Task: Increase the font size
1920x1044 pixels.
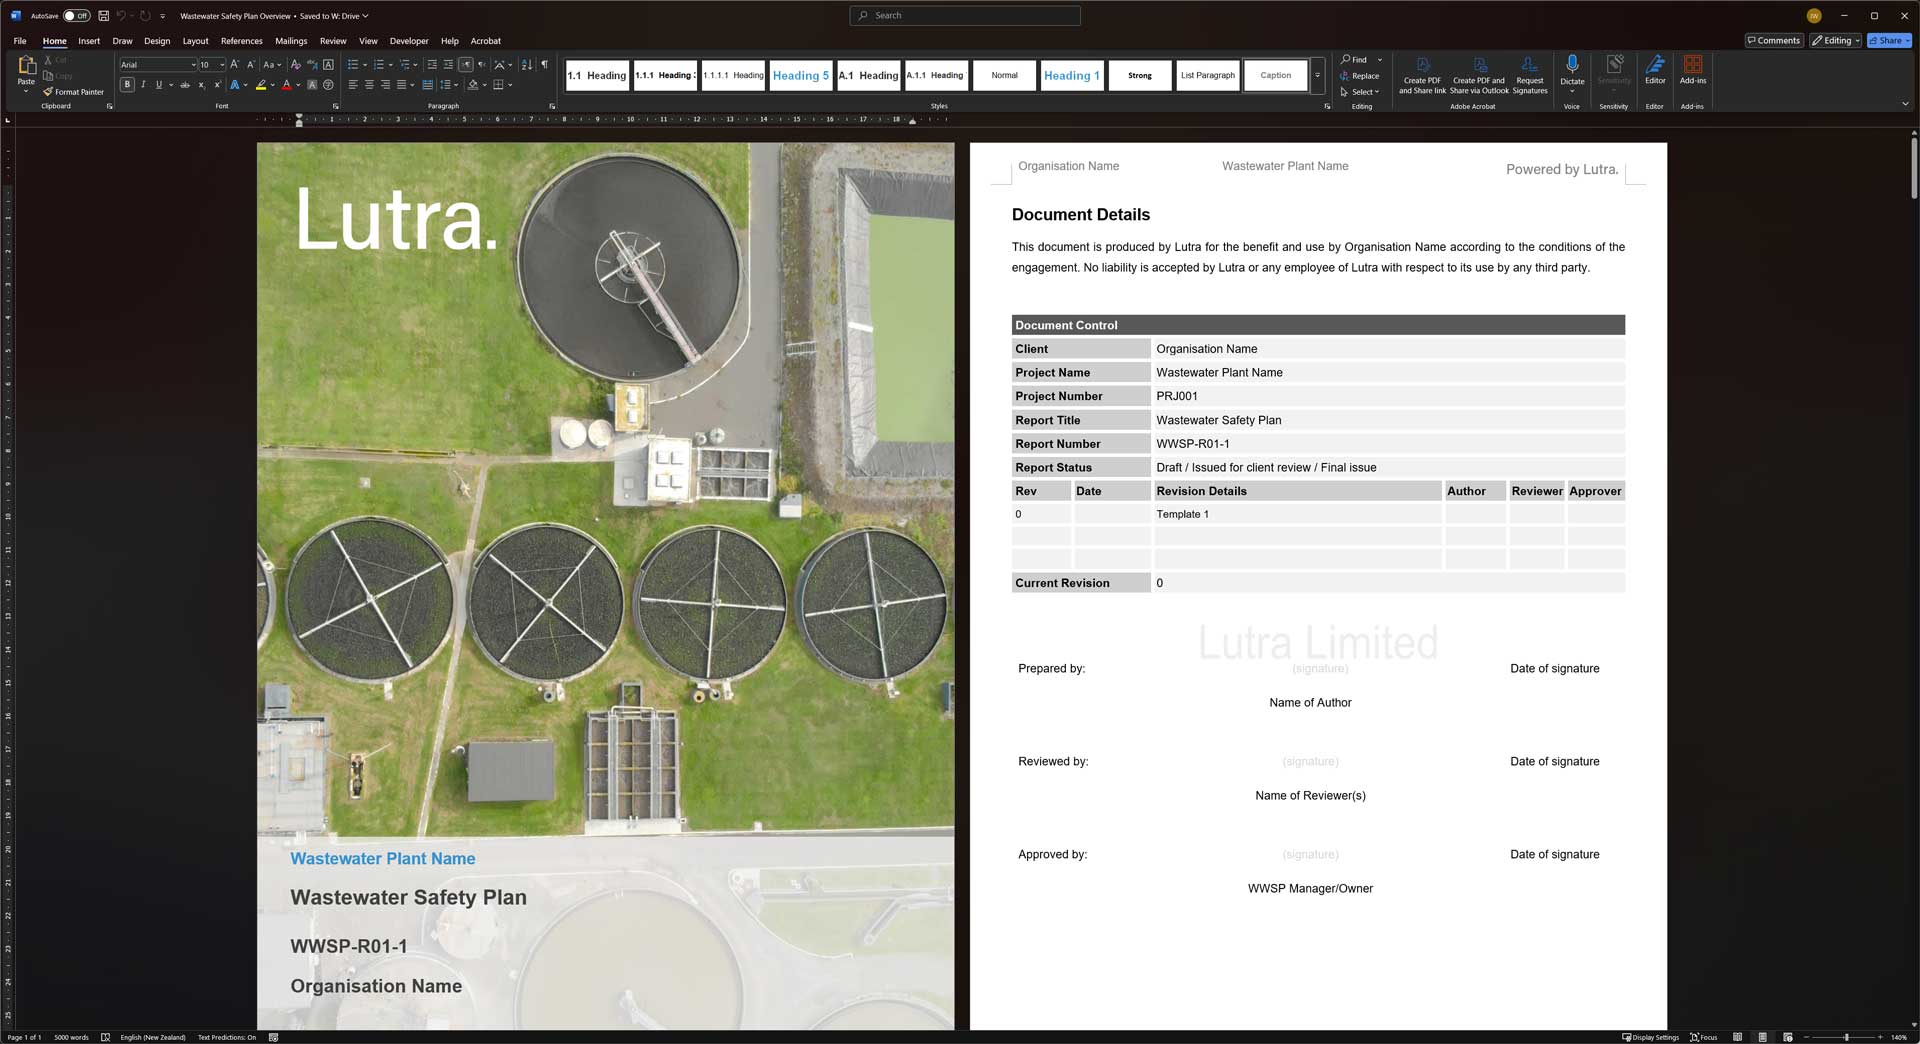Action: (x=235, y=64)
